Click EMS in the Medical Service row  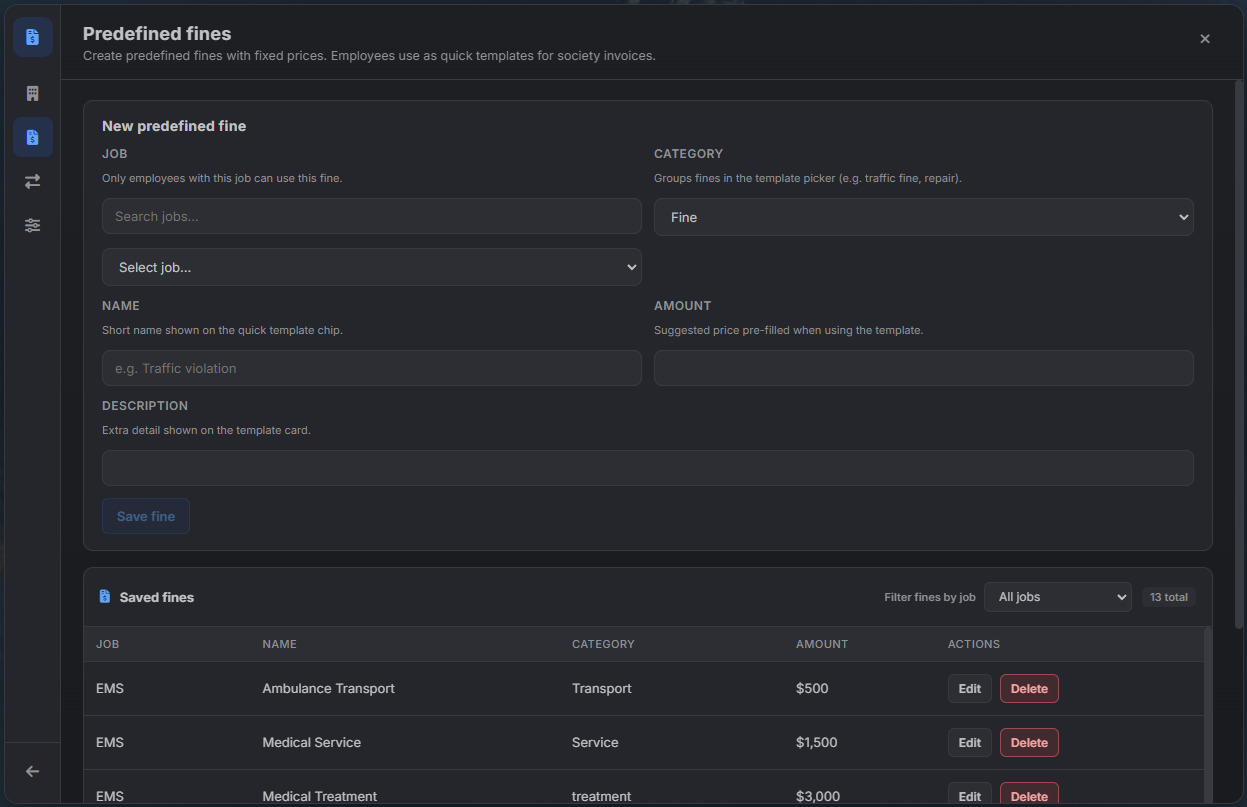click(110, 742)
